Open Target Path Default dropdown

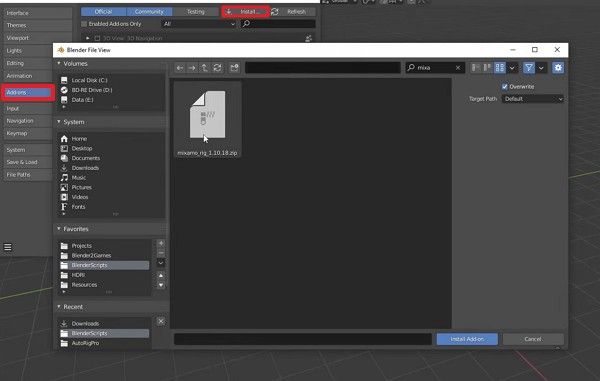tap(533, 99)
